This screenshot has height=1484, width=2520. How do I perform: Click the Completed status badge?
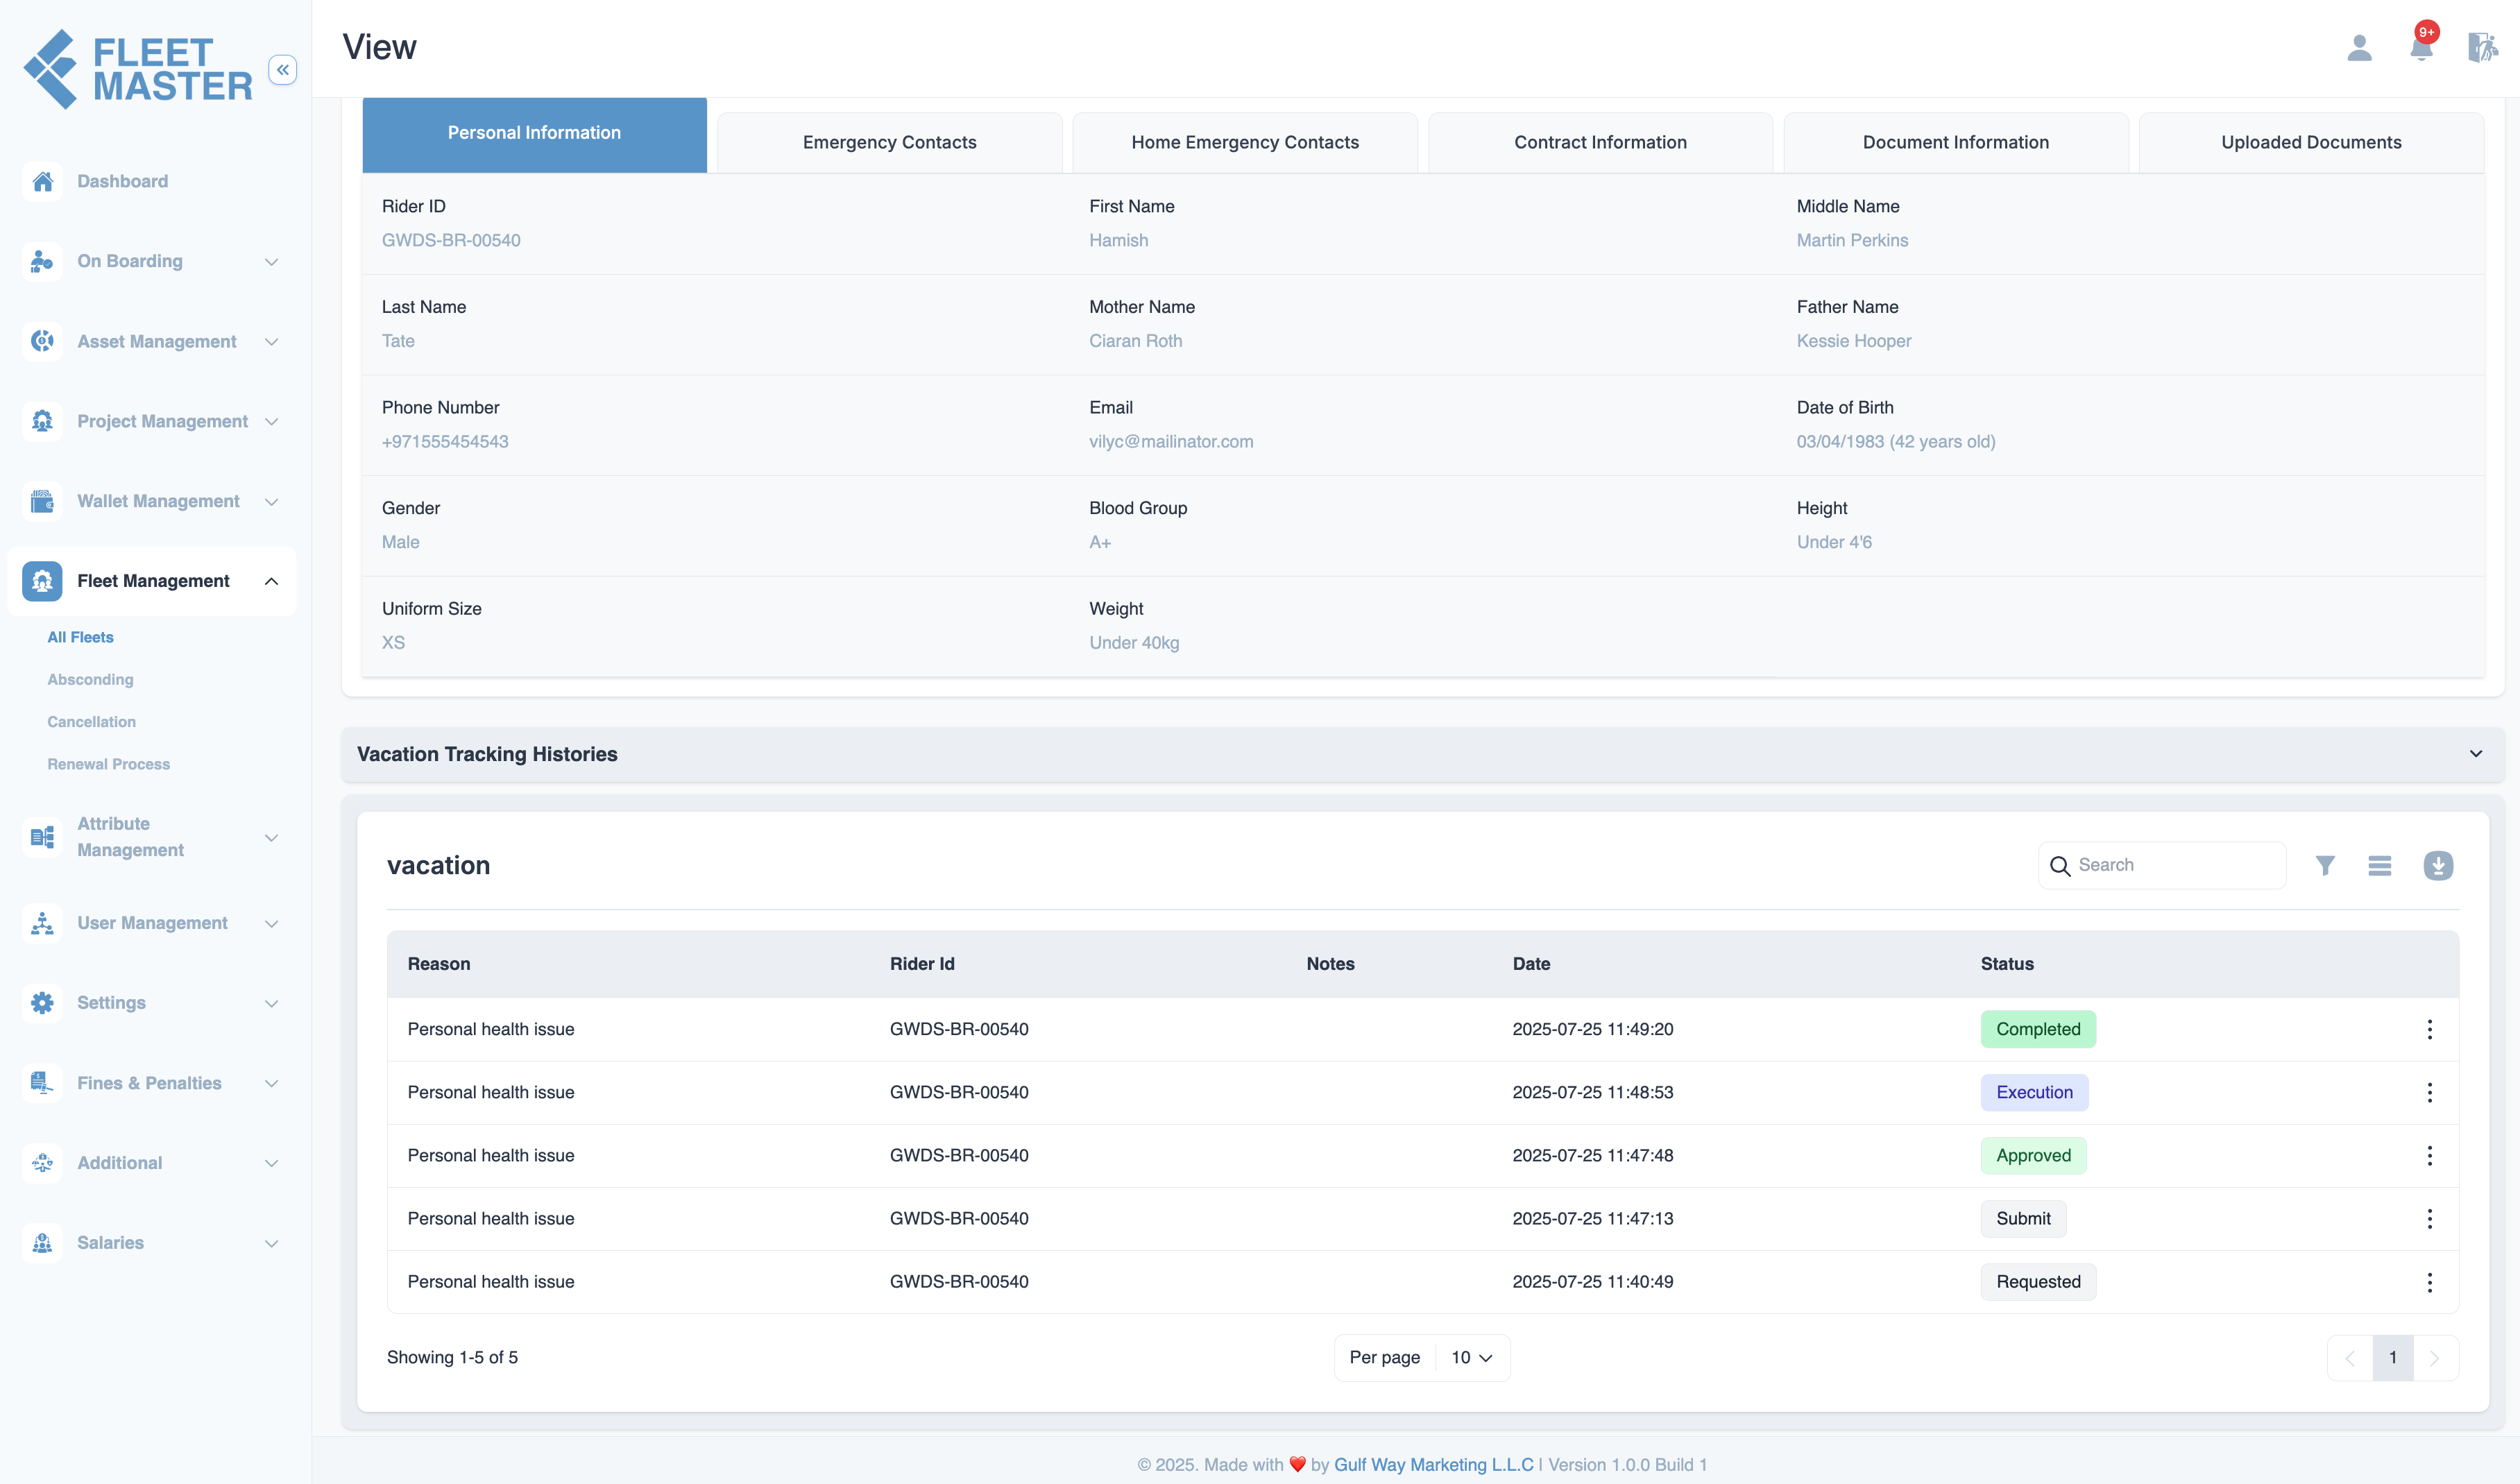[x=2038, y=1030]
